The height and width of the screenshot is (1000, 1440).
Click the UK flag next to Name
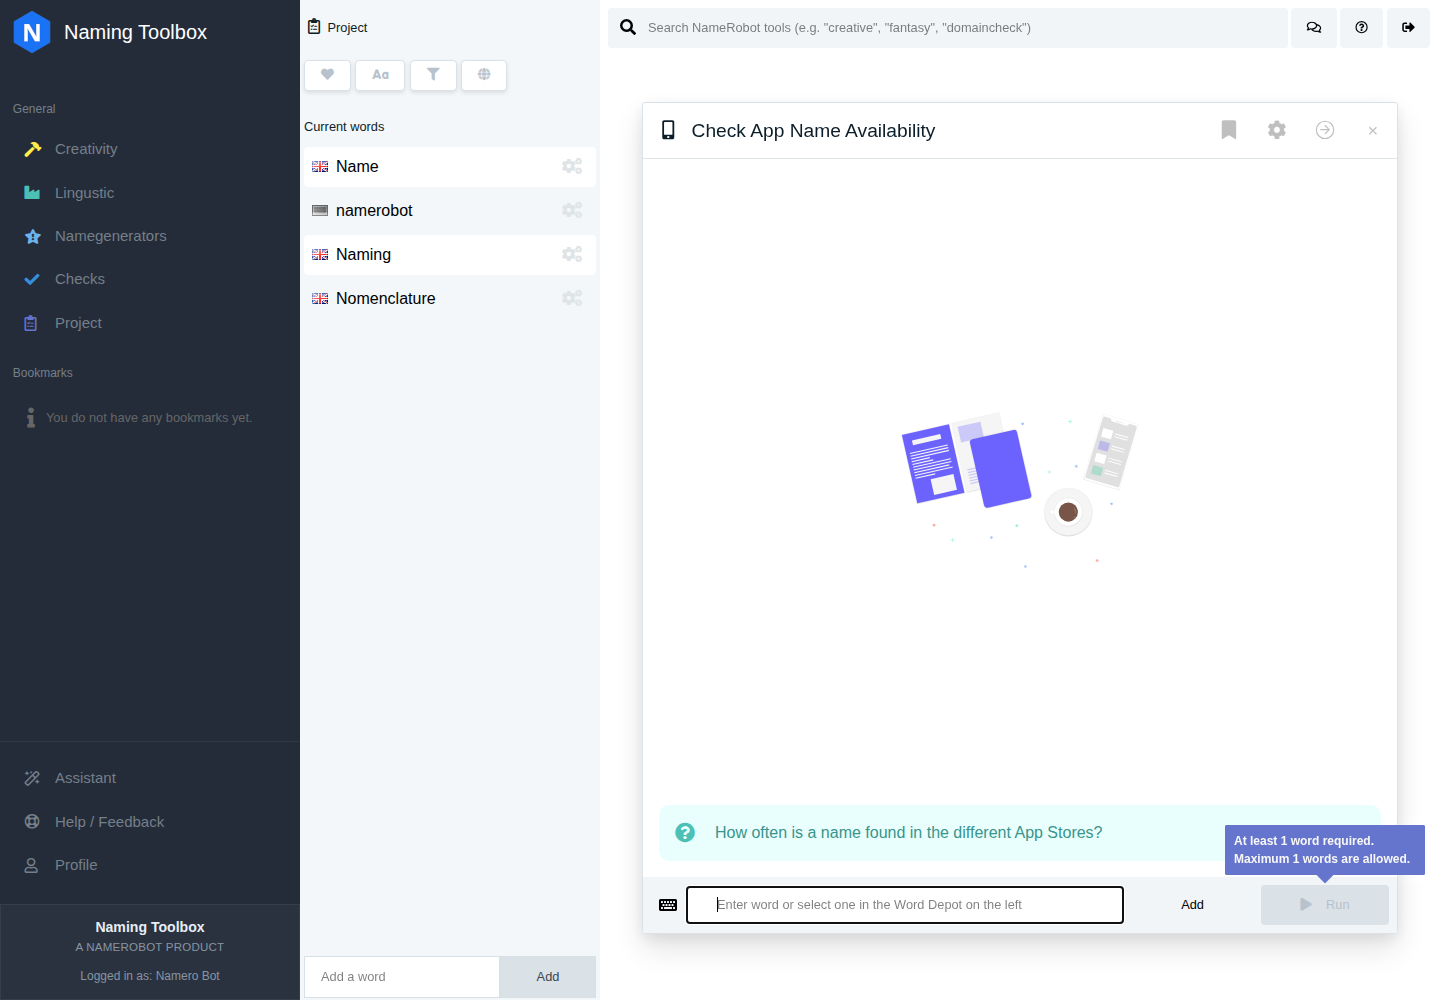pos(320,167)
